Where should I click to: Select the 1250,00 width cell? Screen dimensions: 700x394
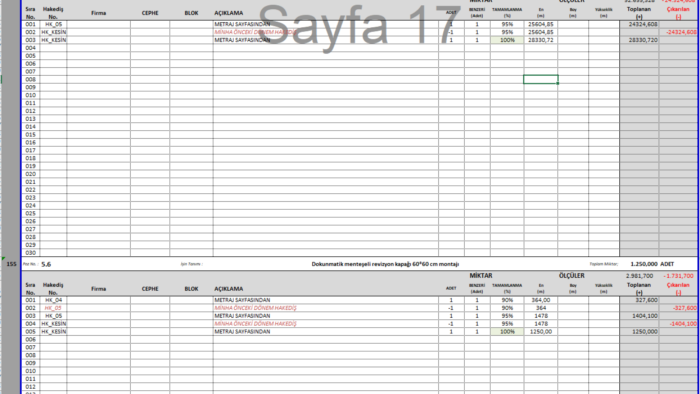click(541, 332)
